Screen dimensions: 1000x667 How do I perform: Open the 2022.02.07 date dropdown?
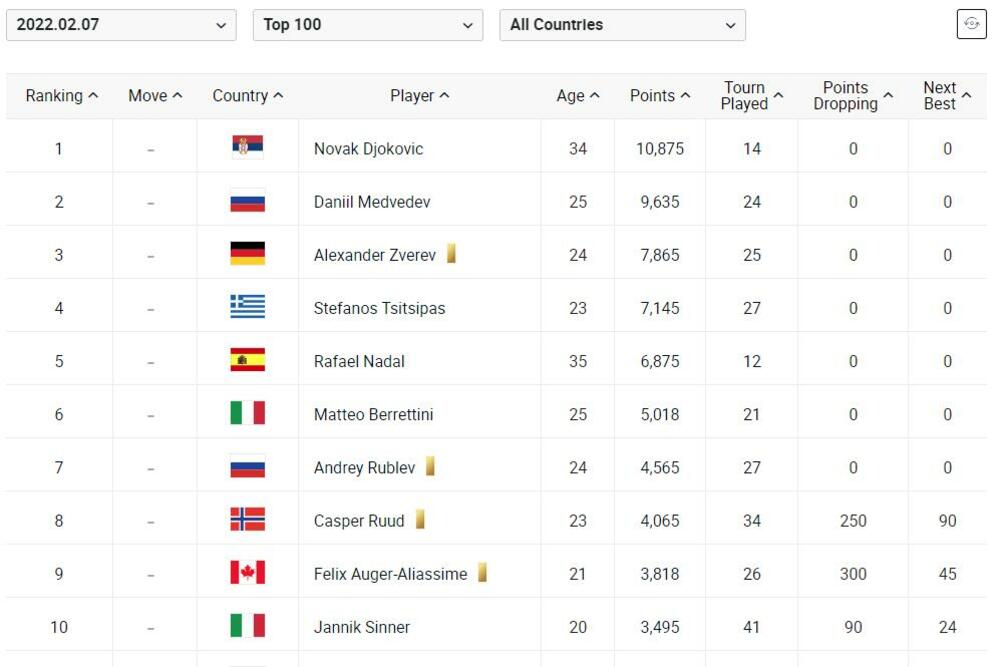click(x=120, y=22)
